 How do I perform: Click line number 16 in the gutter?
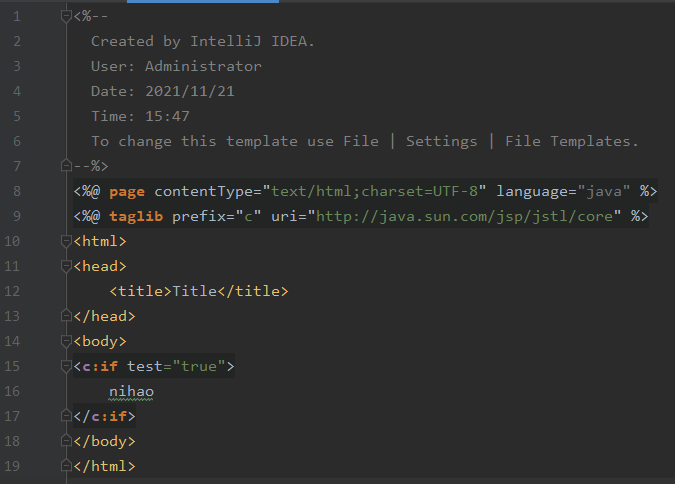click(12, 391)
